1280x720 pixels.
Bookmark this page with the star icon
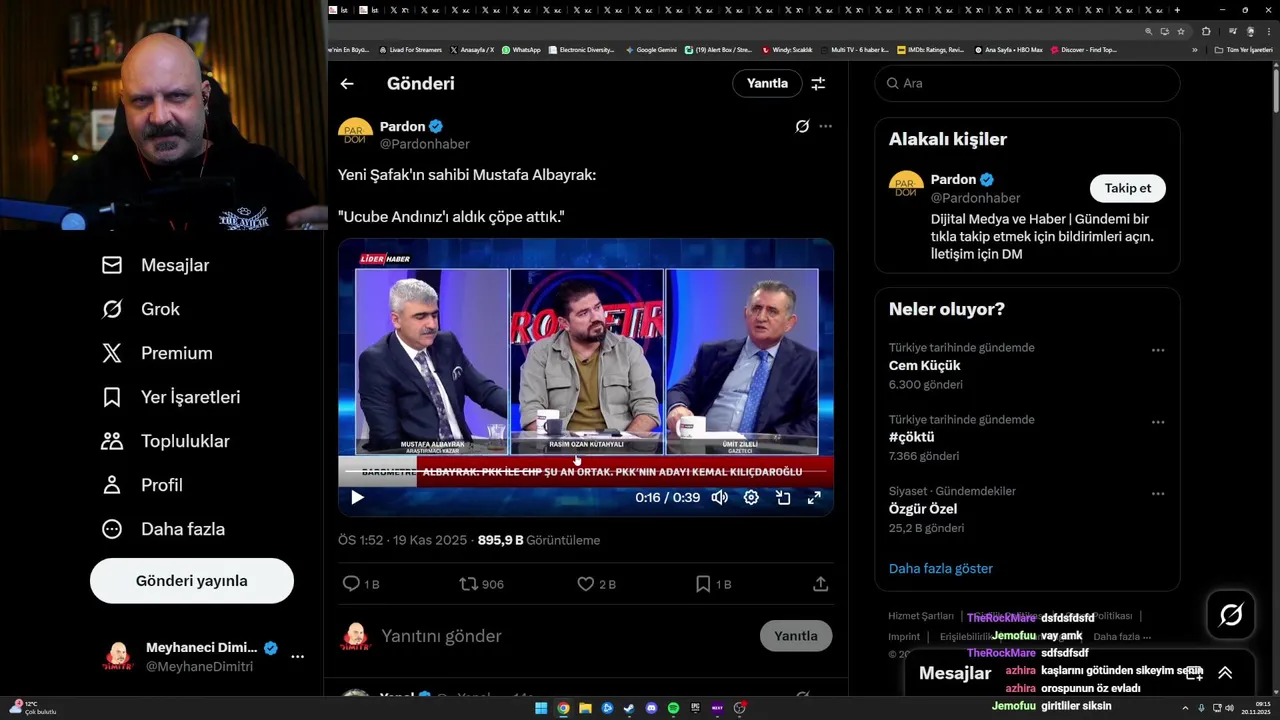click(1181, 31)
